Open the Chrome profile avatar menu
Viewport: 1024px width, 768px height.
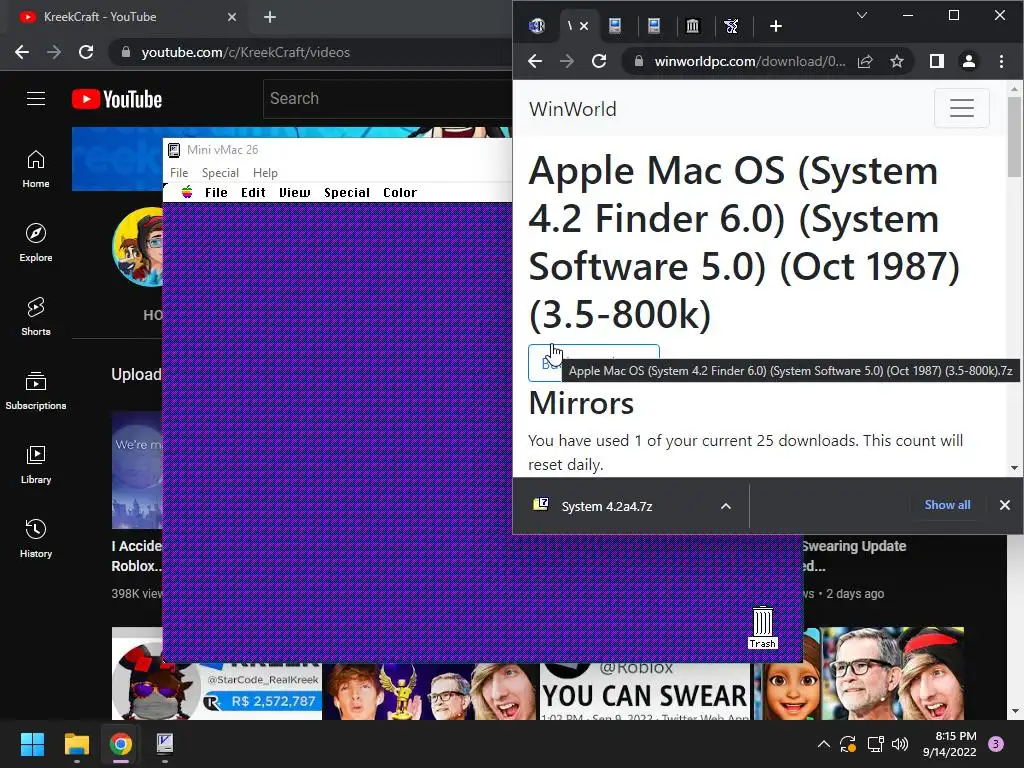click(968, 61)
